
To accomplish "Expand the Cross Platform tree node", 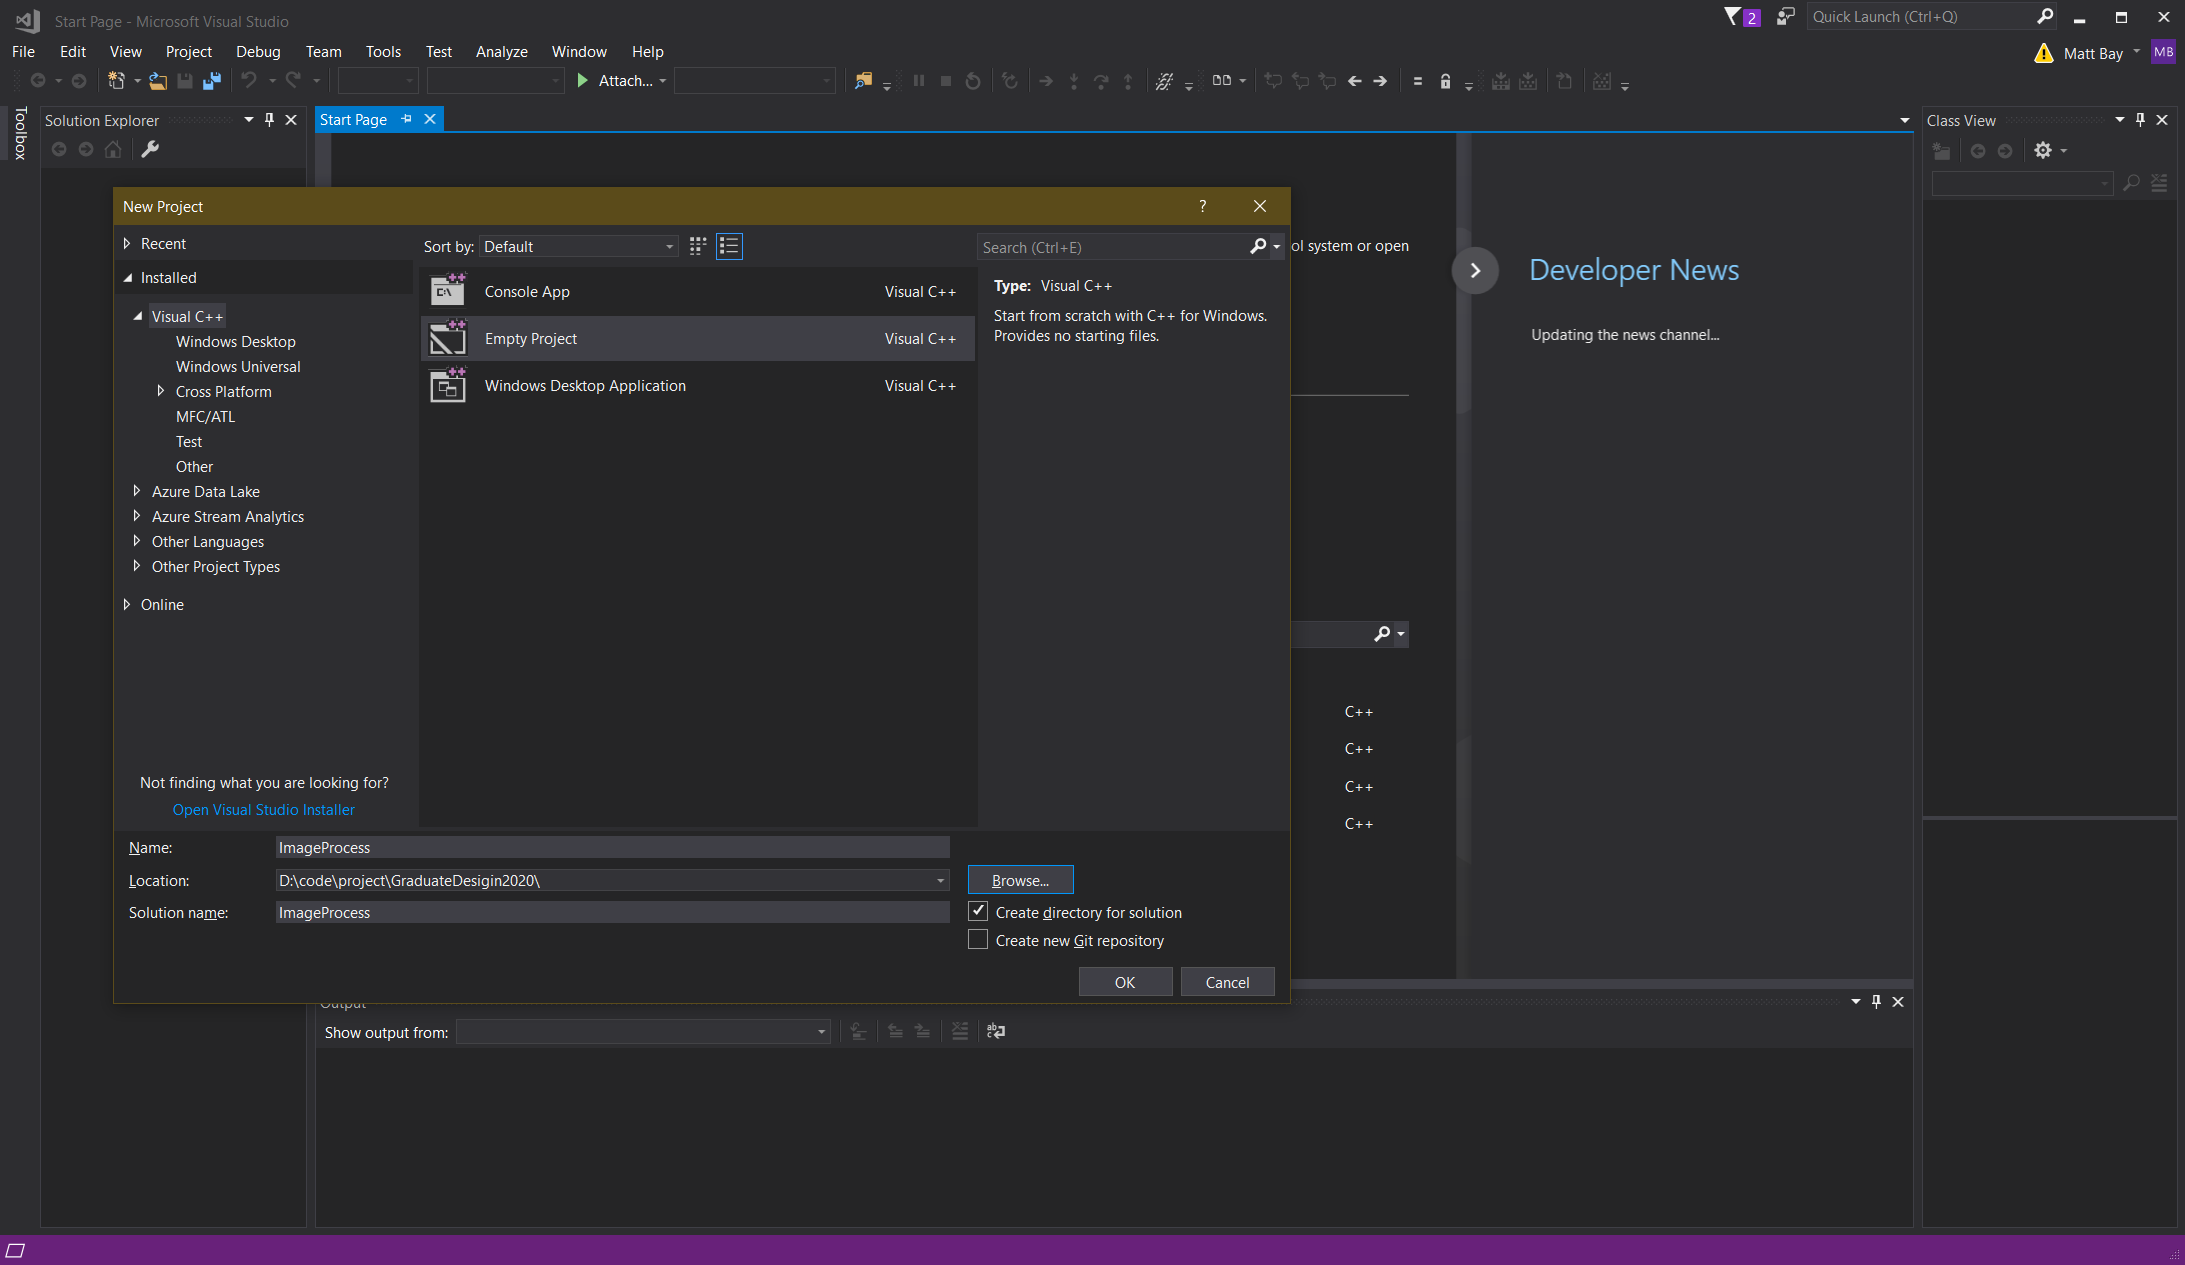I will pos(160,390).
